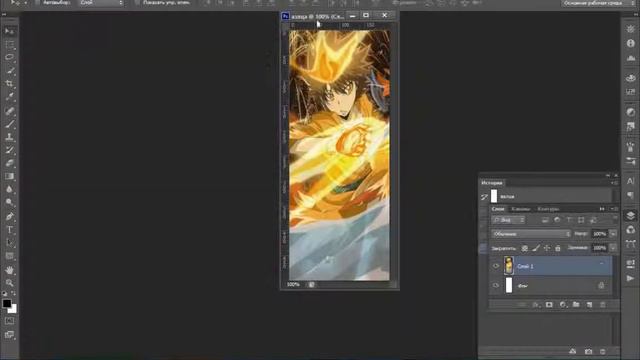Open workspace switcher dropdown at top right
Image resolution: width=640 pixels, height=360 pixels.
tap(598, 3)
